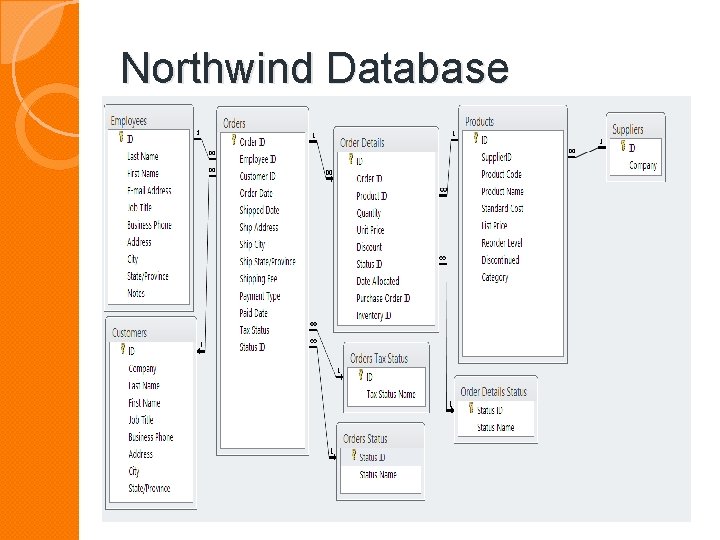Click State/Province field in Employees table
The image size is (720, 540).
(147, 276)
